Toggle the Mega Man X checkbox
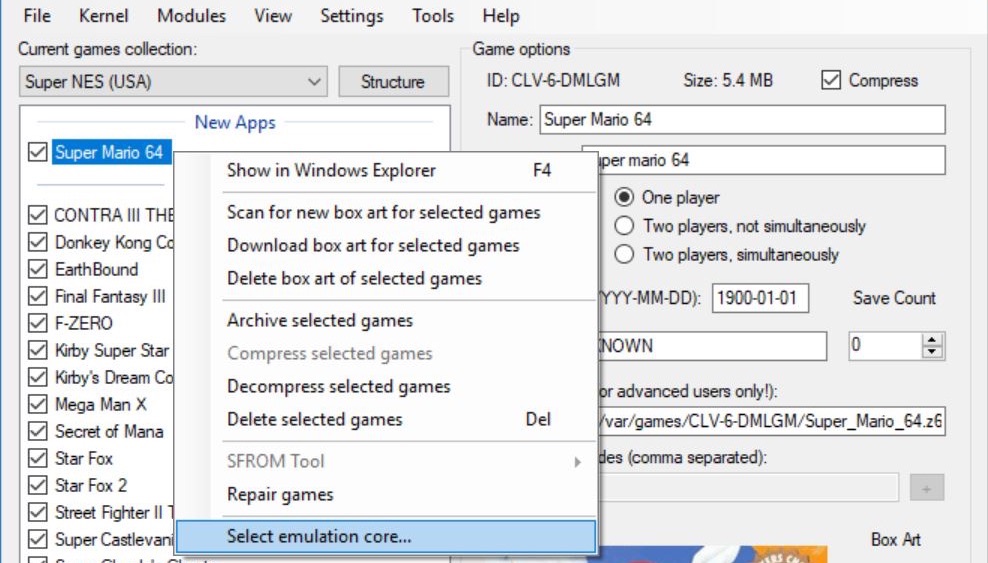988x563 pixels. 38,404
